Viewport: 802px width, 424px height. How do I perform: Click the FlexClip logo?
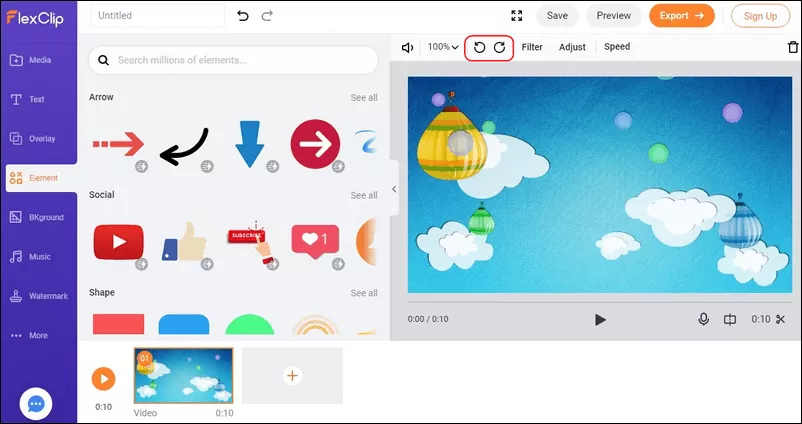click(x=35, y=18)
